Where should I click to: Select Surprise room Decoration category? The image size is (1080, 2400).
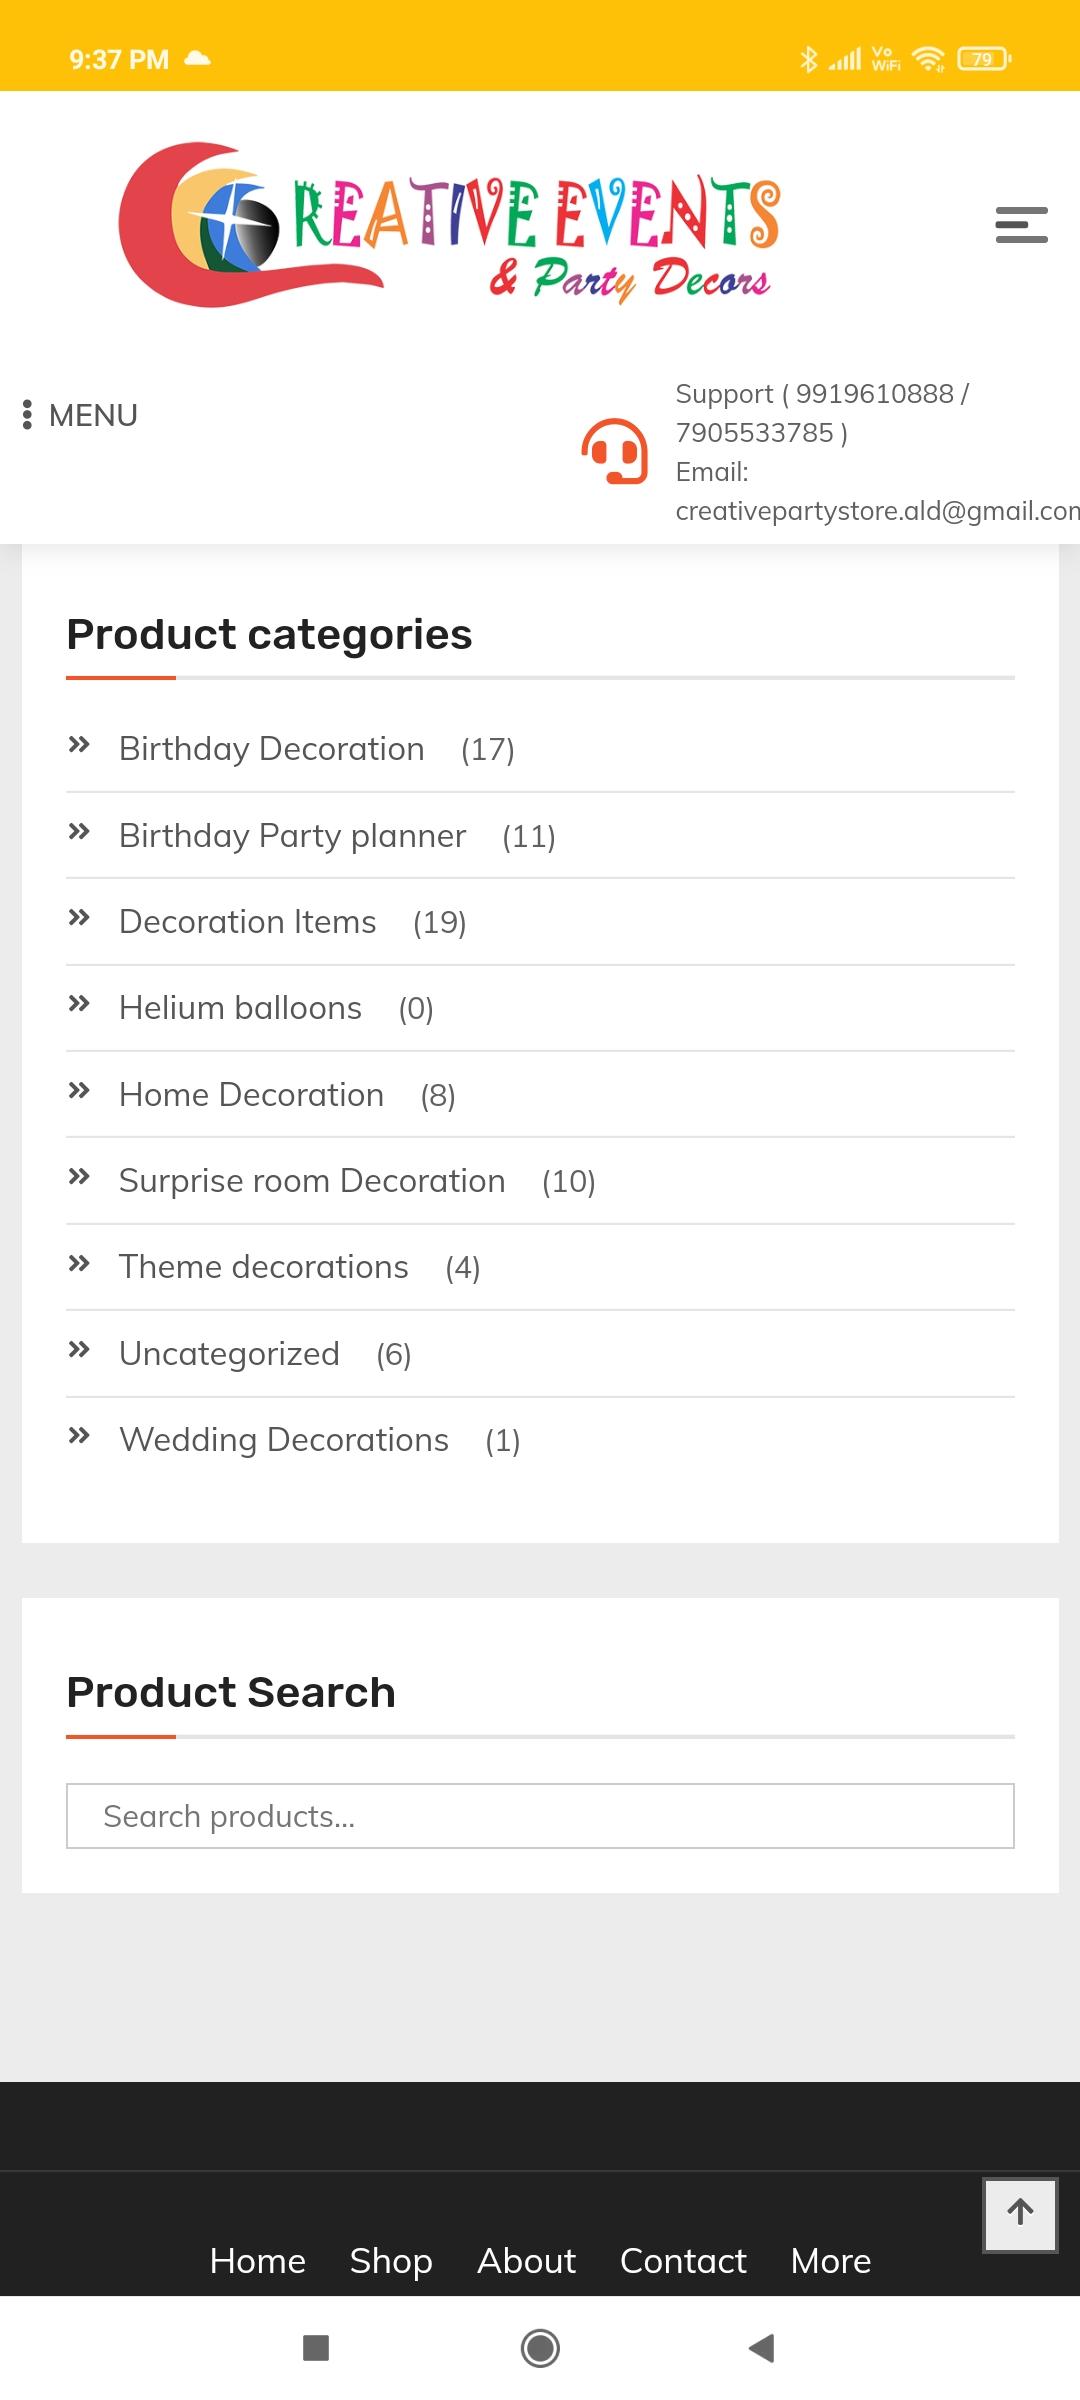click(x=312, y=1181)
